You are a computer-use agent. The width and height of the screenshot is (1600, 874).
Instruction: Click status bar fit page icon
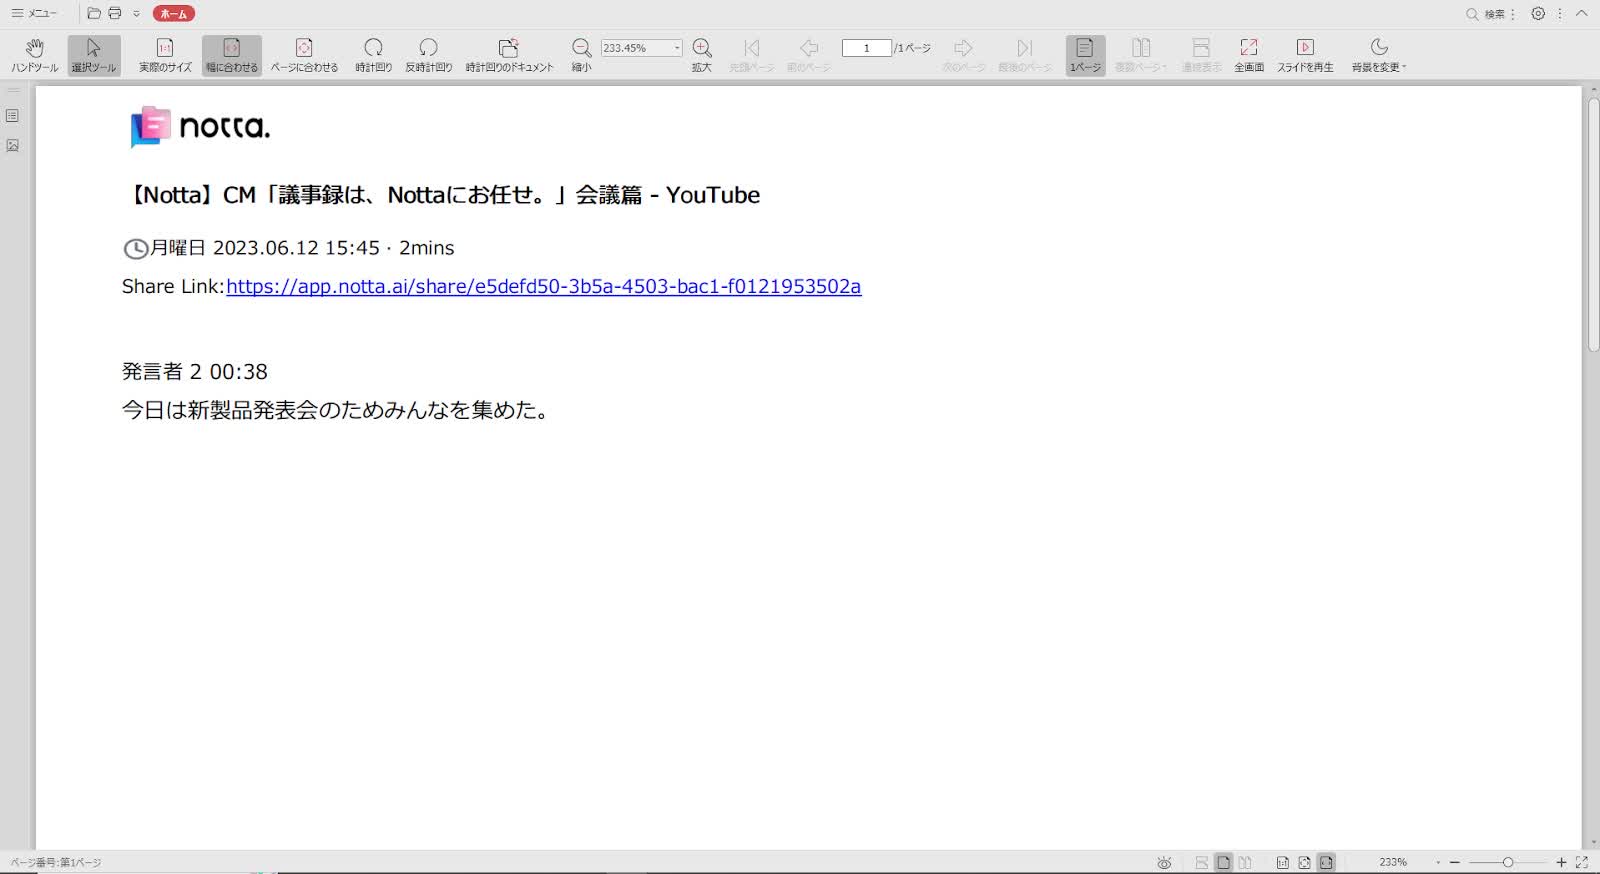point(1304,862)
